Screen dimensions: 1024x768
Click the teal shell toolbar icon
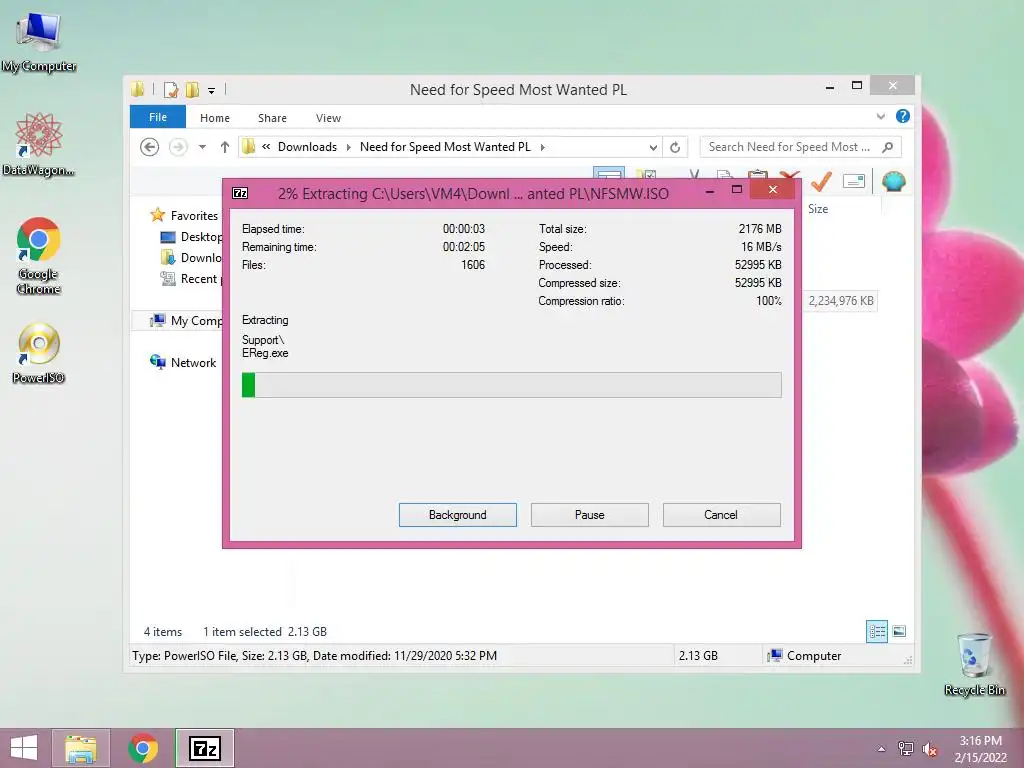893,181
